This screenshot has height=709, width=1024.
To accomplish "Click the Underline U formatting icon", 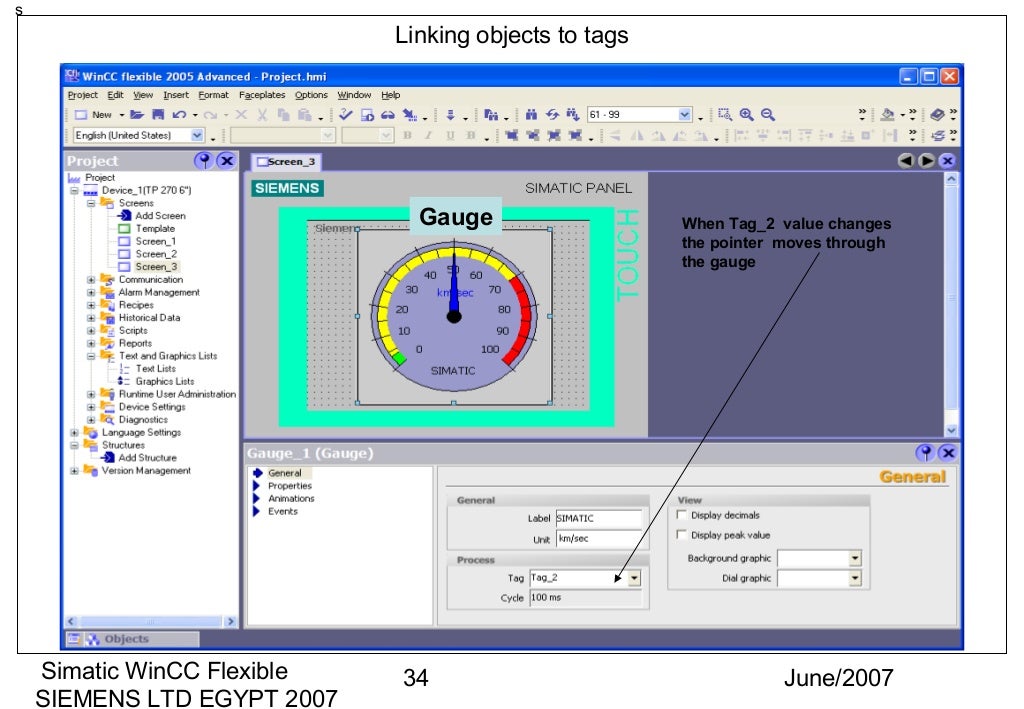I will [450, 135].
